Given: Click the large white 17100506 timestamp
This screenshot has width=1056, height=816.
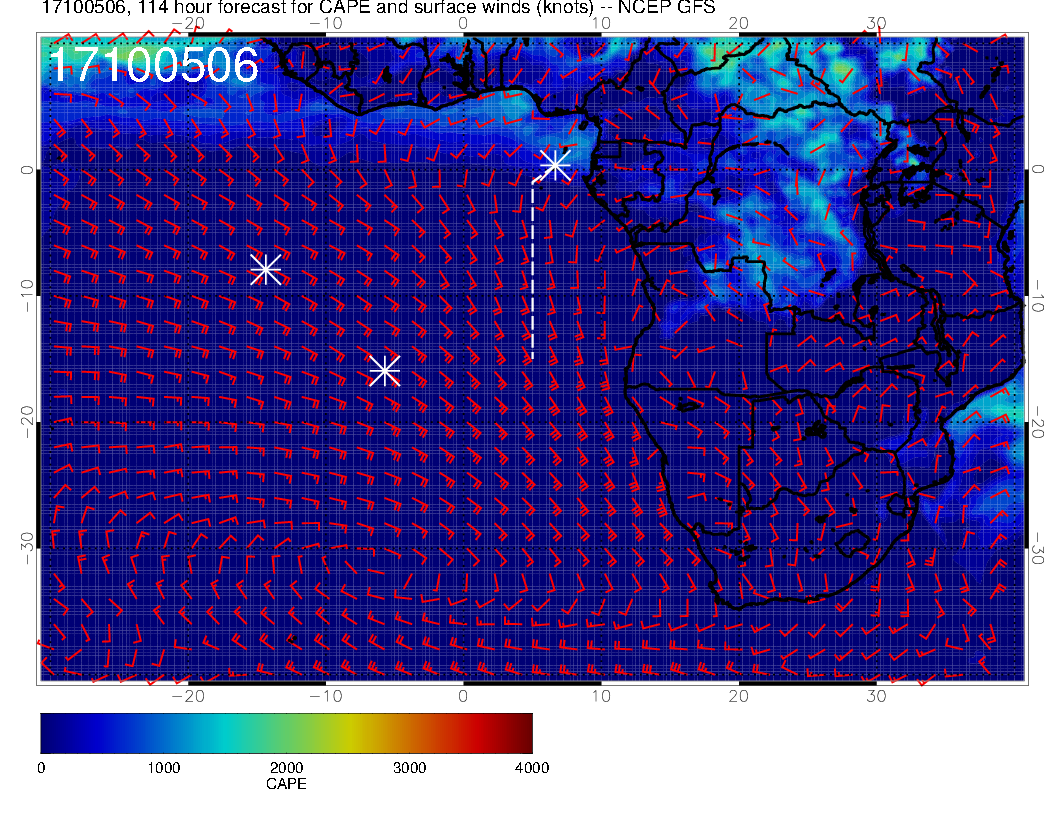Looking at the screenshot, I should point(153,66).
